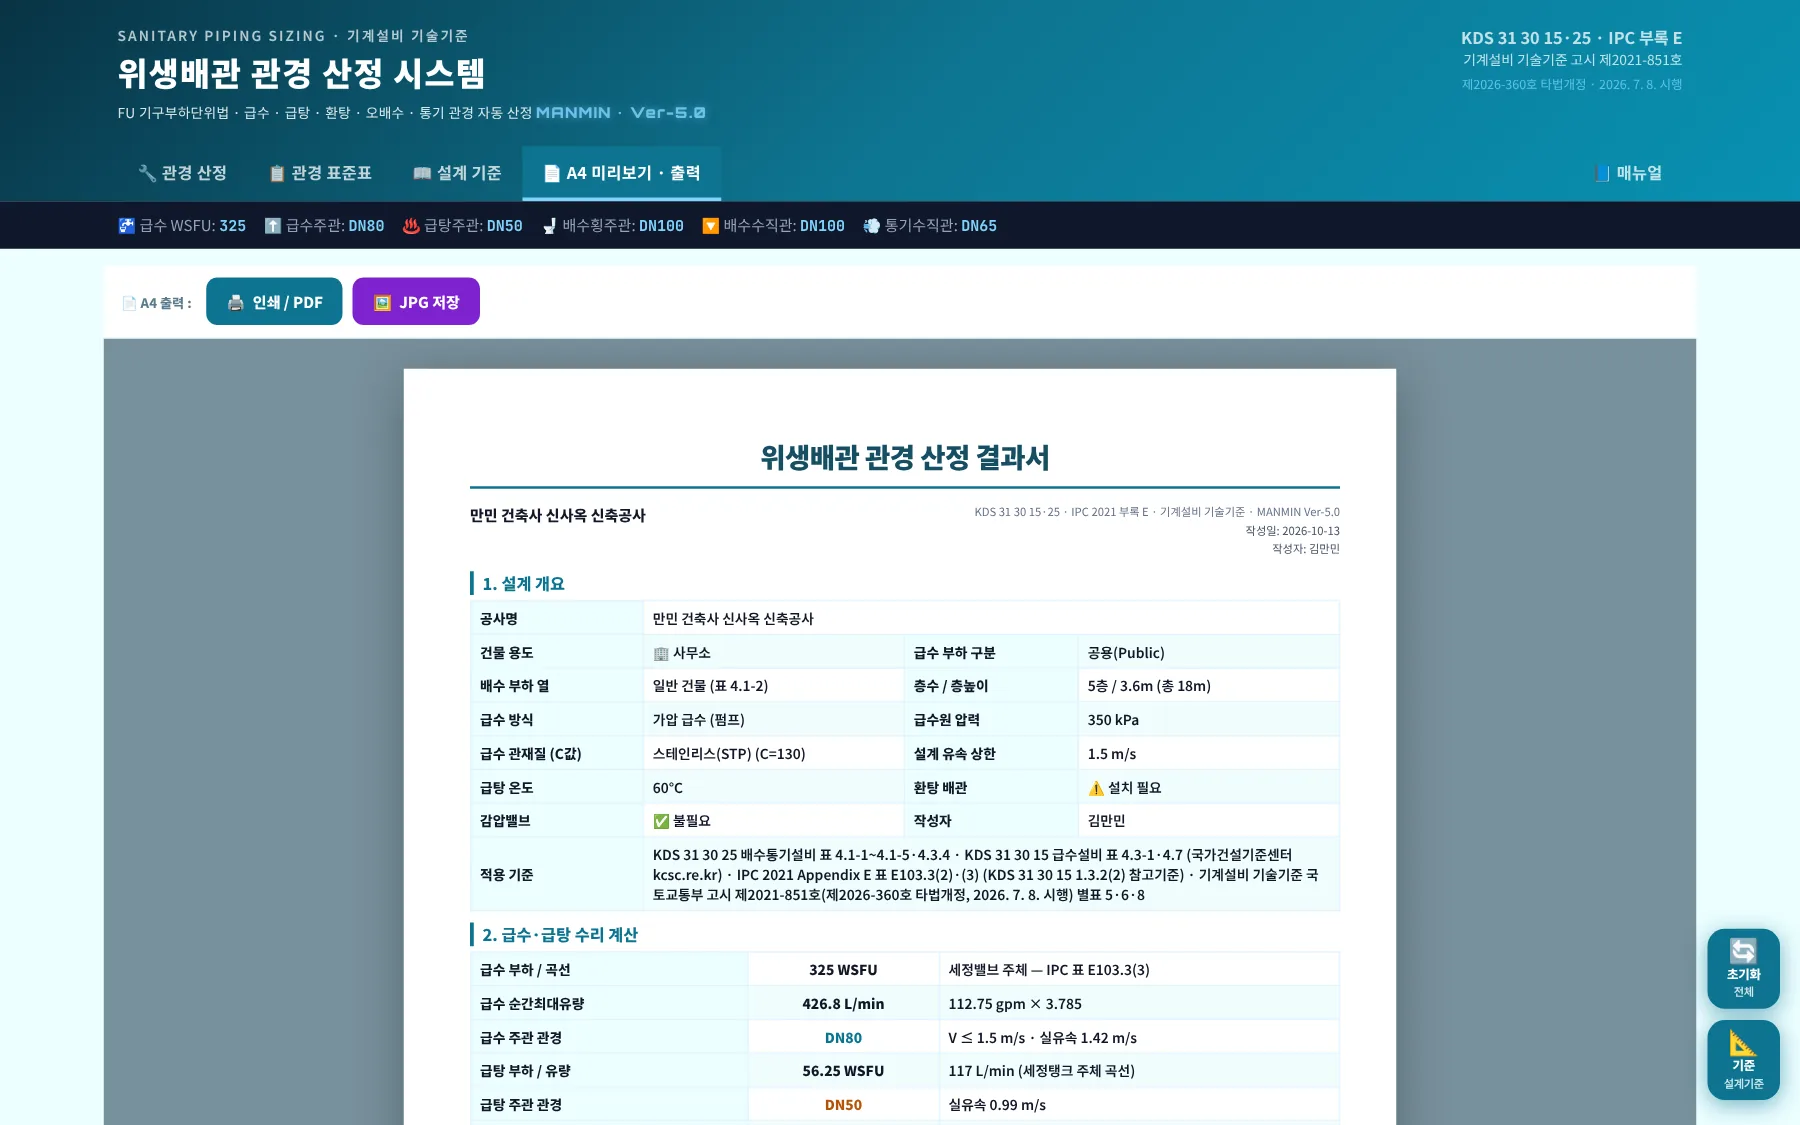Click the wind icon beside 통기수직관

point(871,226)
